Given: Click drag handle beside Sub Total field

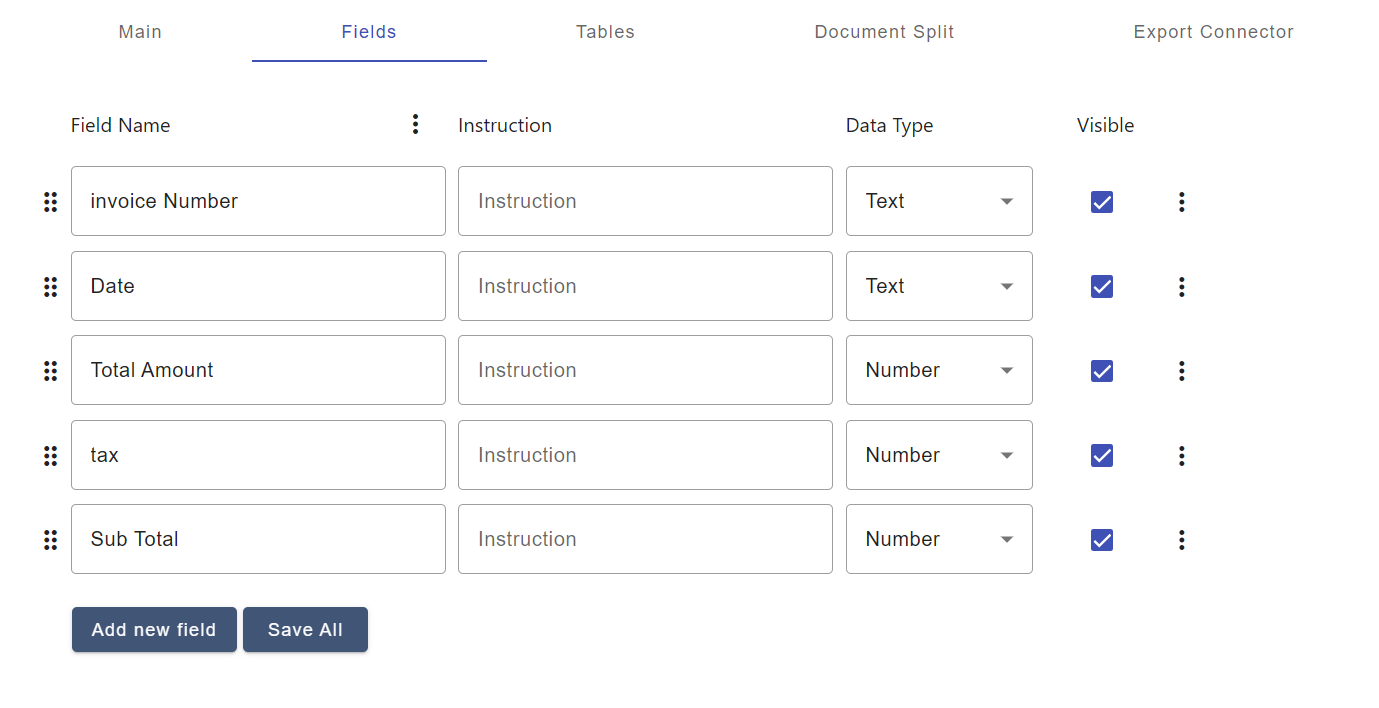Looking at the screenshot, I should (x=50, y=540).
